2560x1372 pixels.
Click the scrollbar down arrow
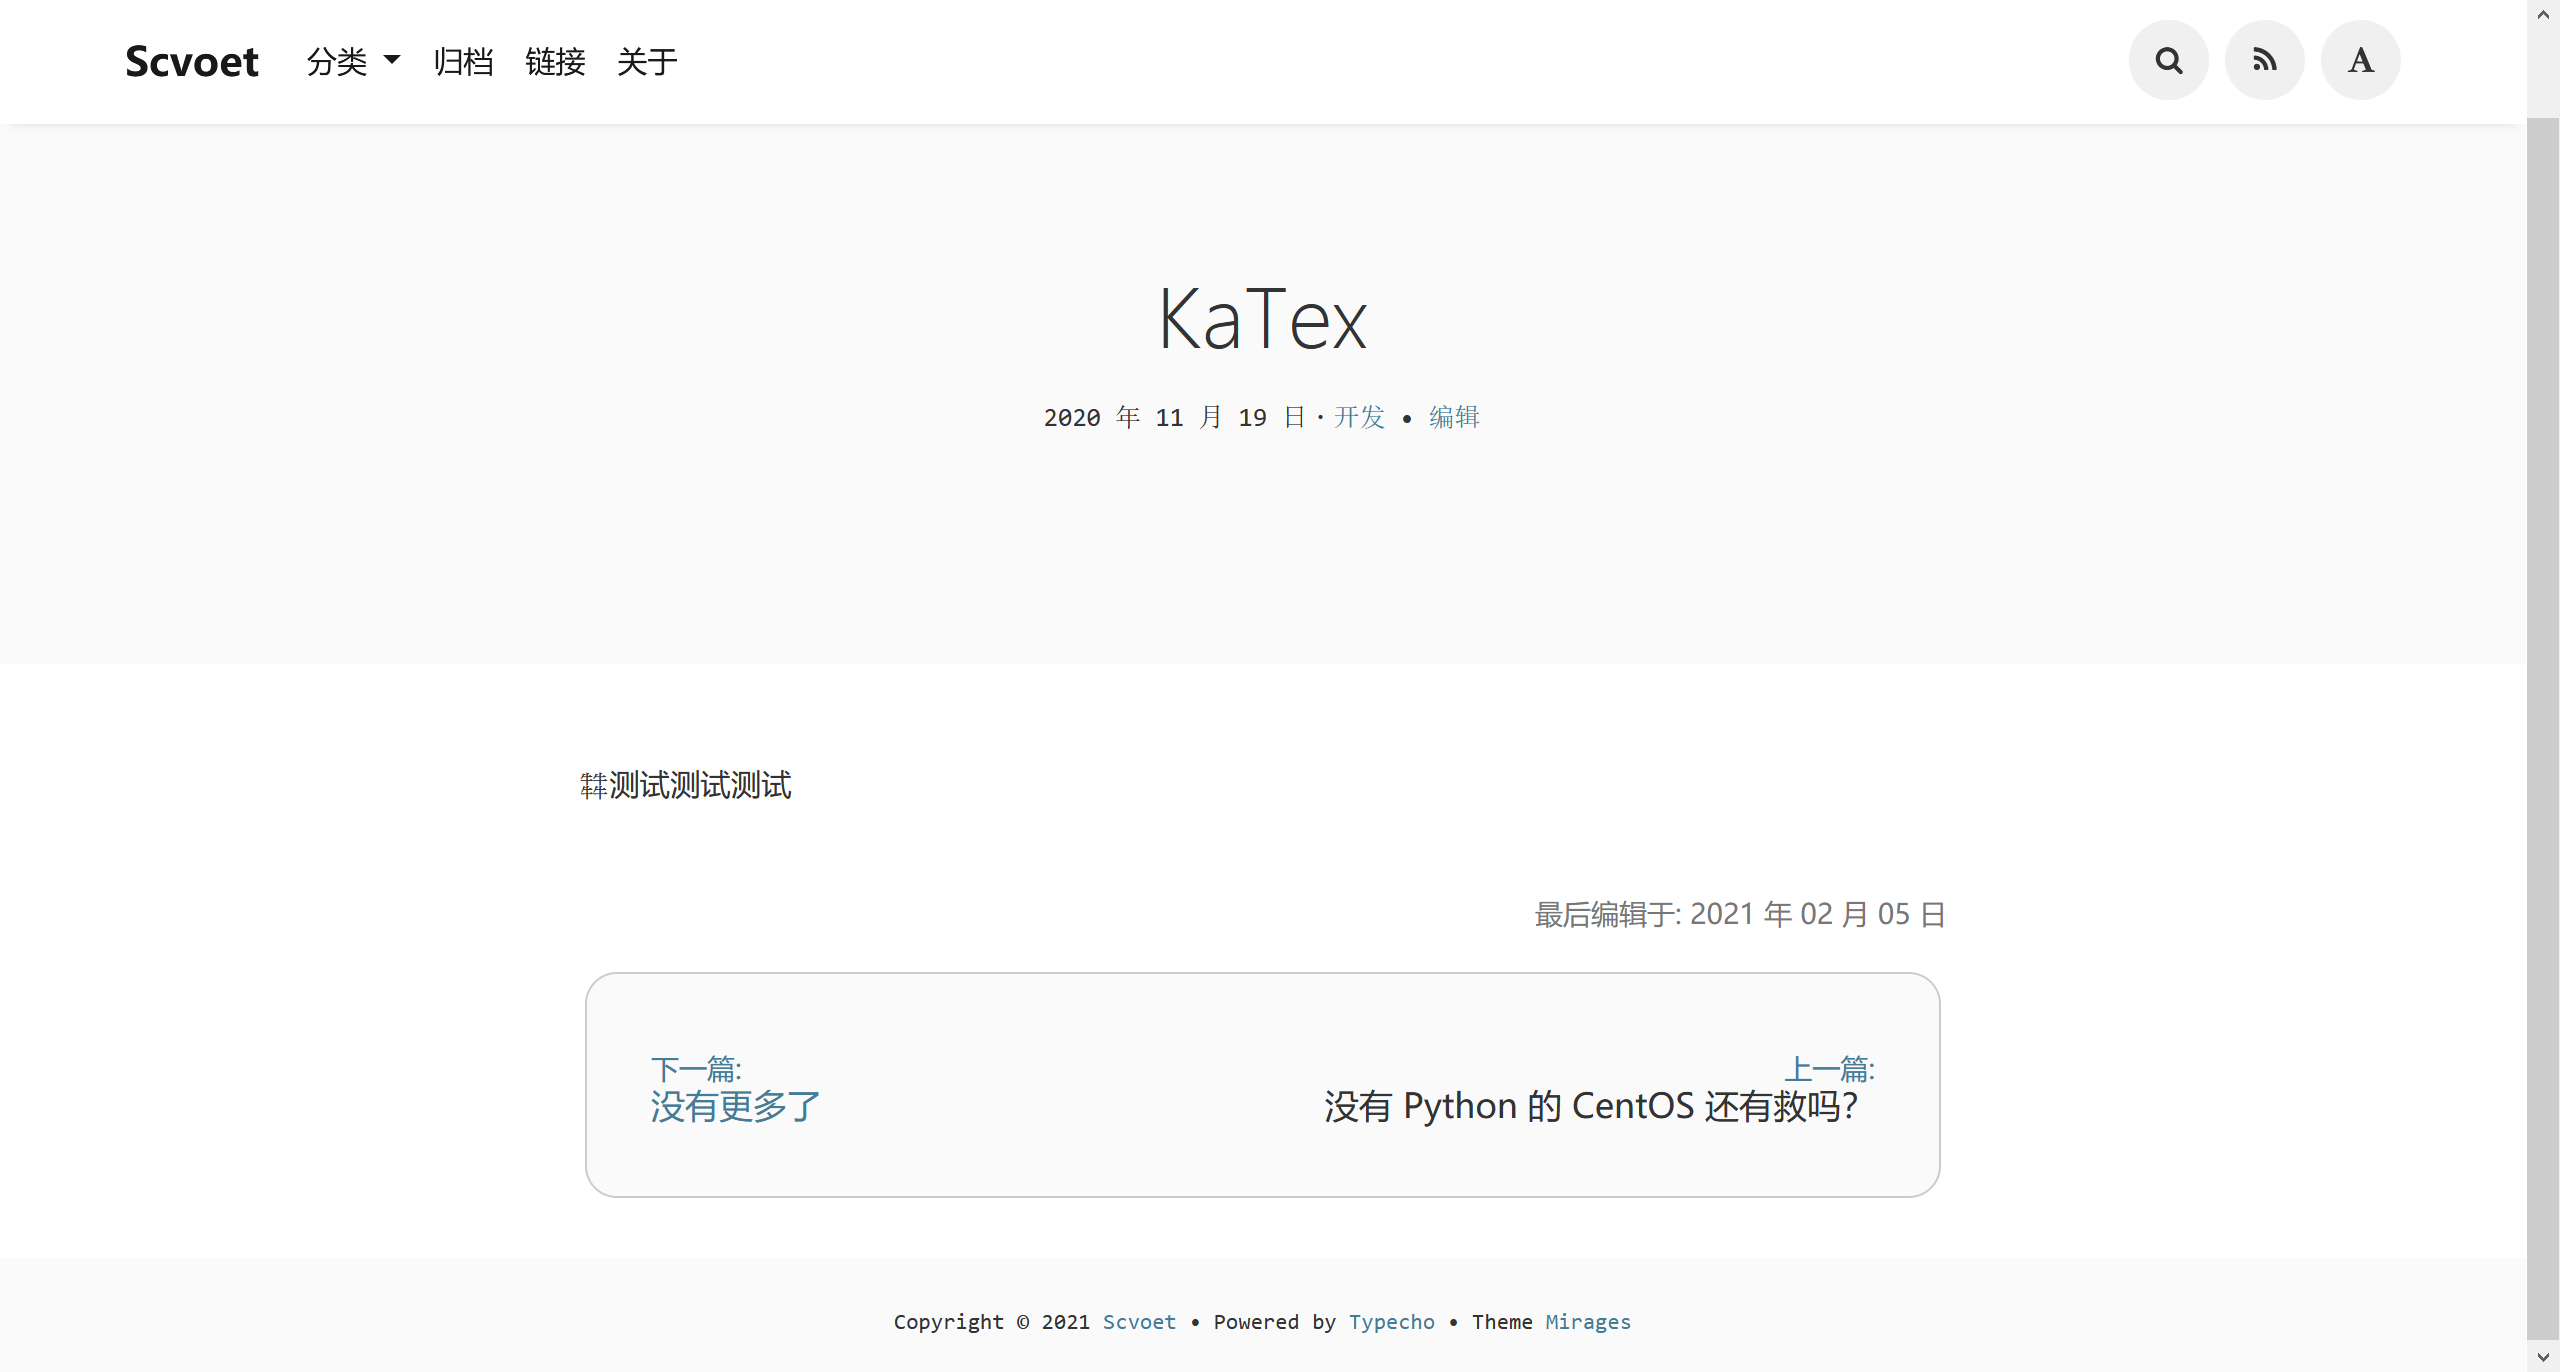coord(2541,1358)
